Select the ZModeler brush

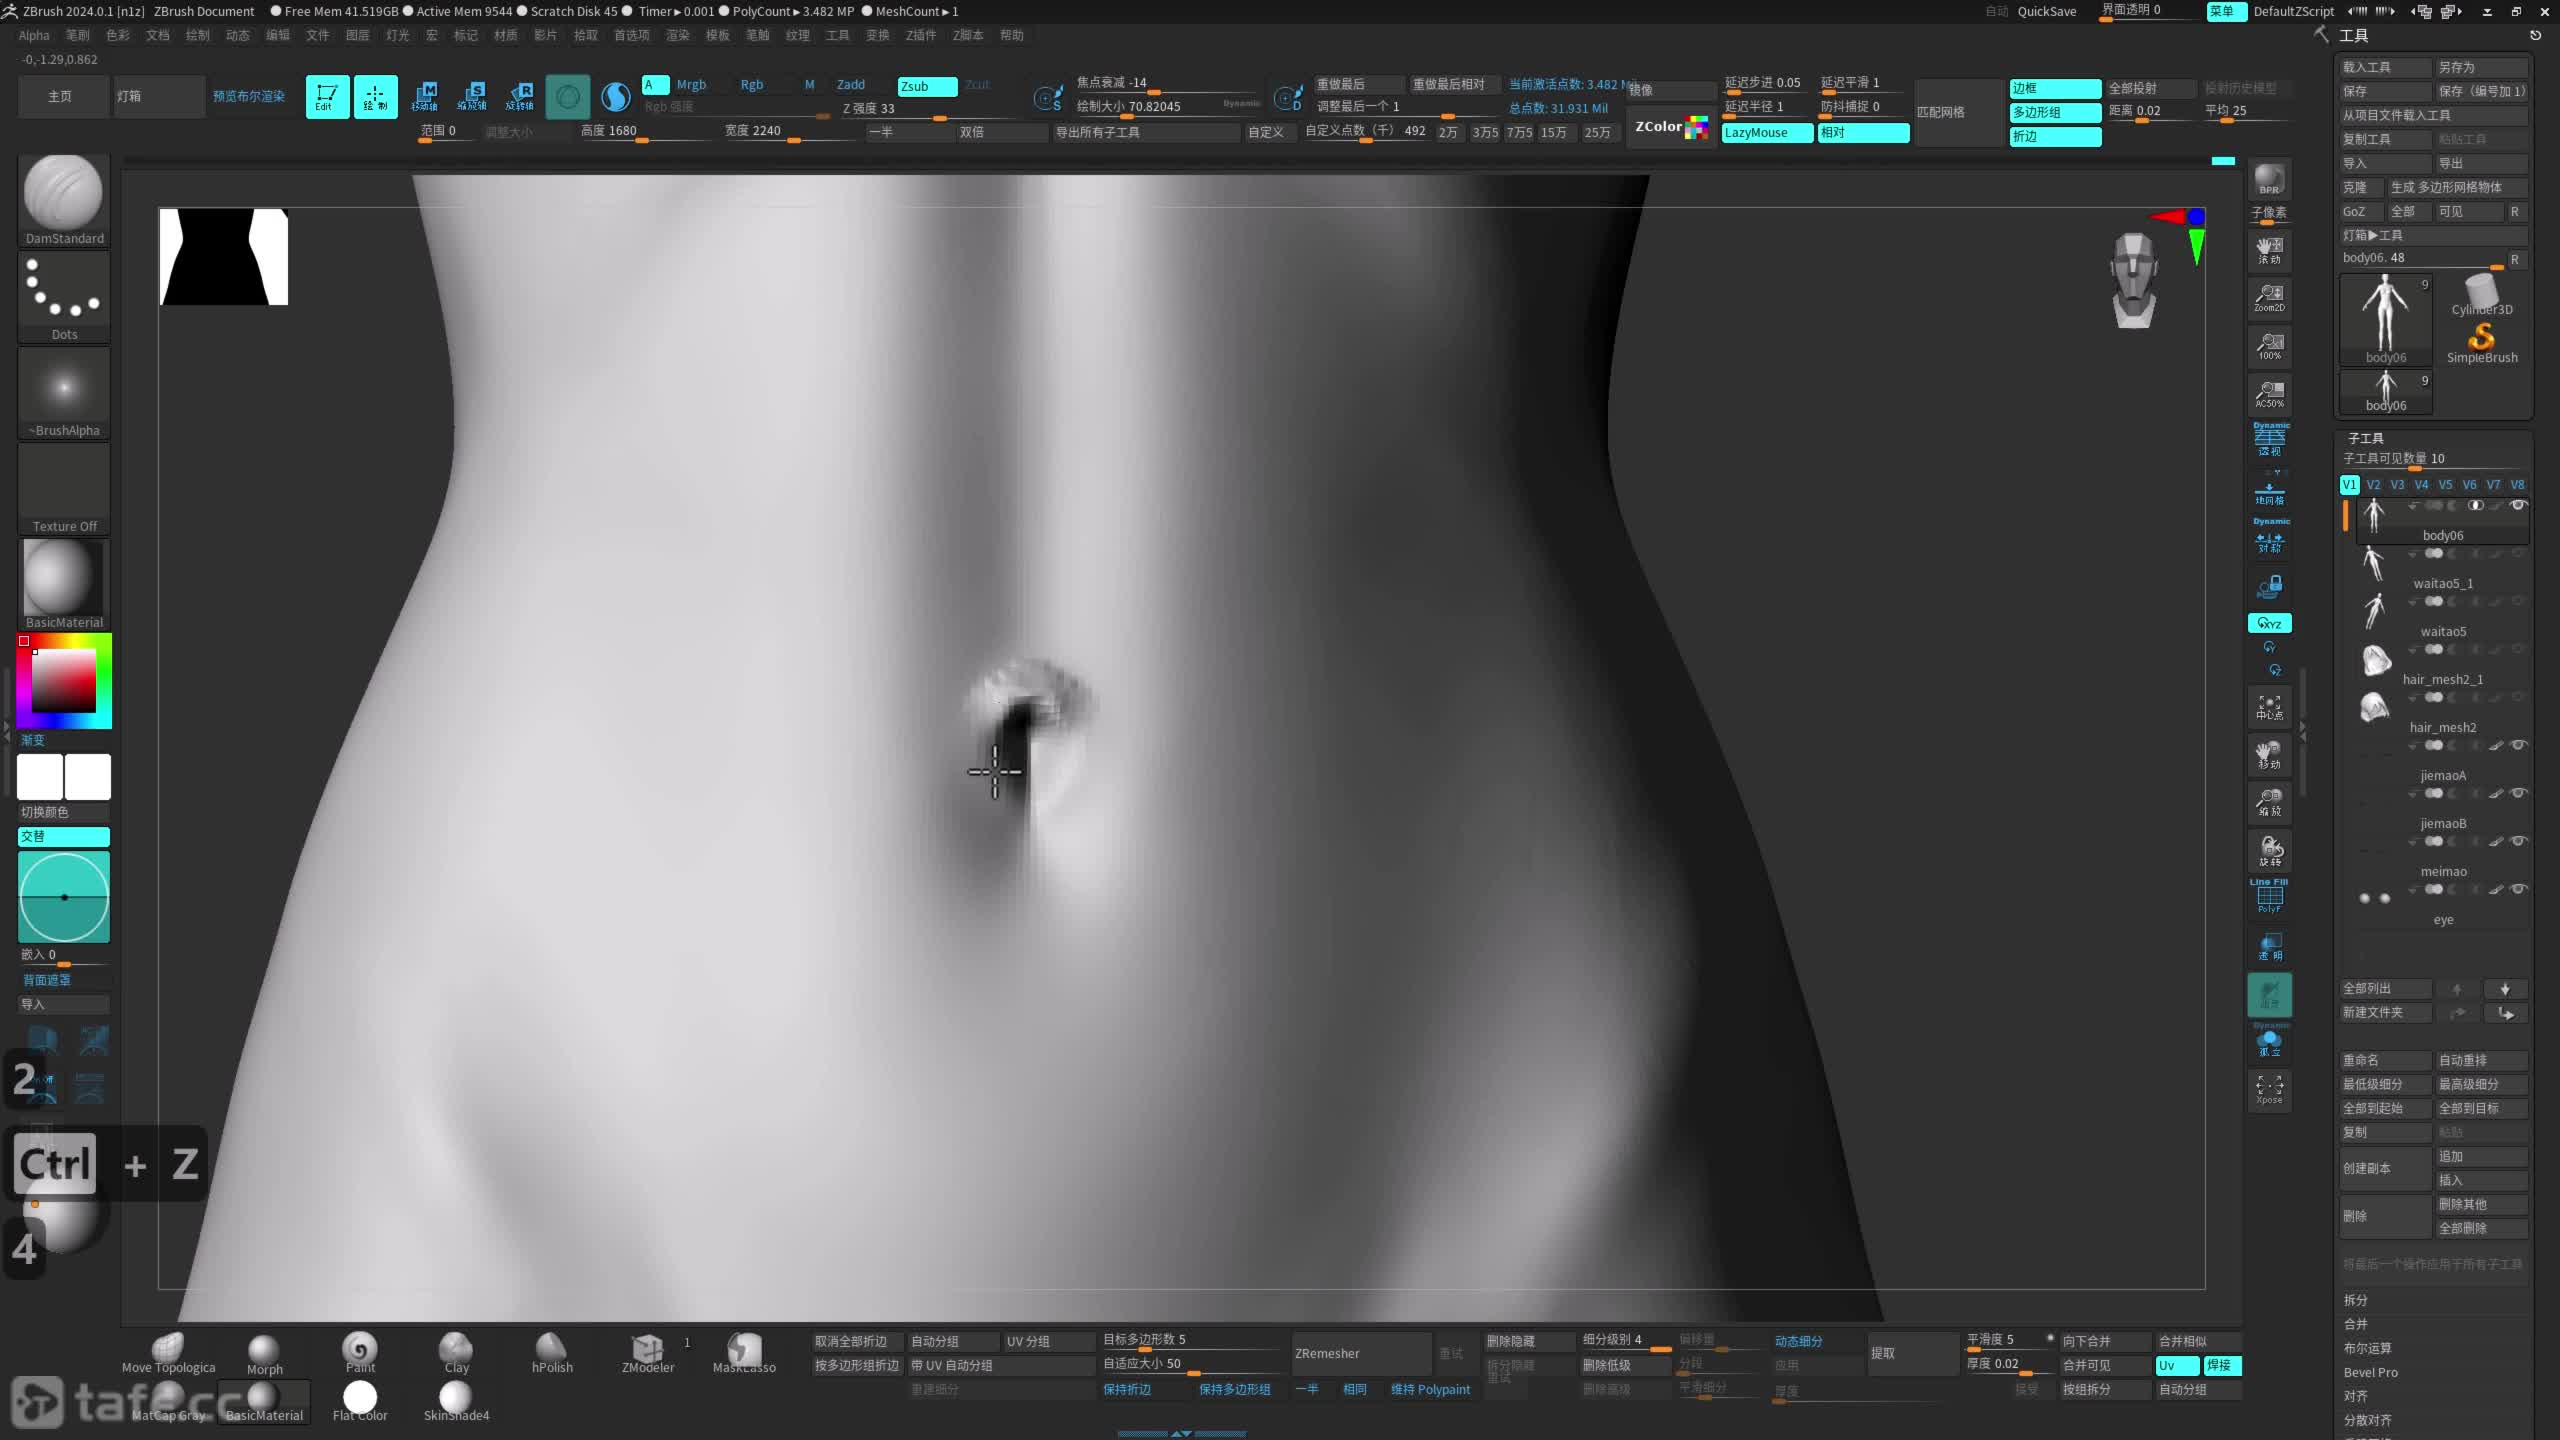tap(648, 1354)
